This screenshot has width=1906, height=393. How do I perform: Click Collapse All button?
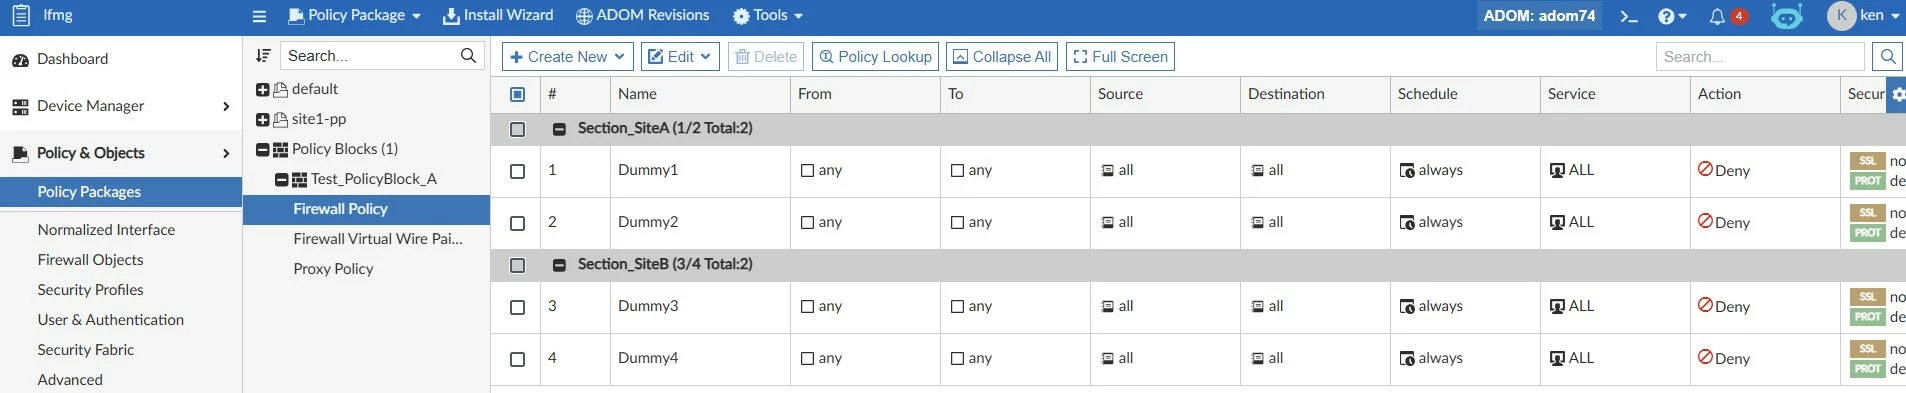1002,57
